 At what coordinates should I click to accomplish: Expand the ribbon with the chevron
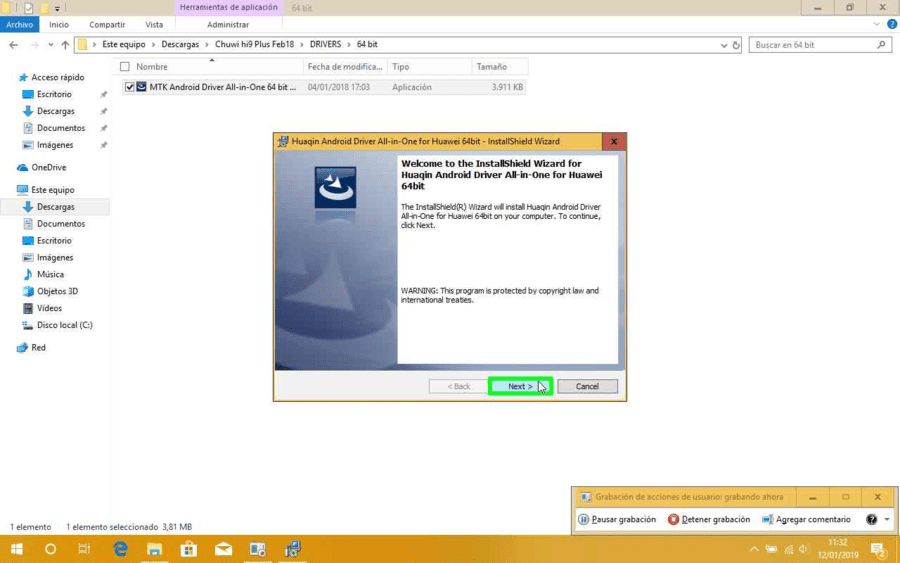coord(876,24)
